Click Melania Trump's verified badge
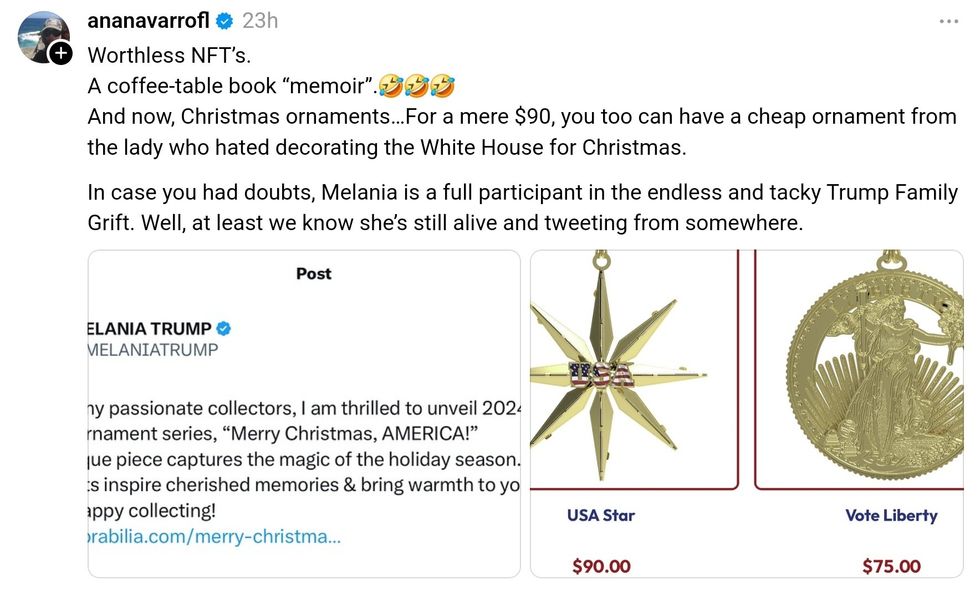The height and width of the screenshot is (600, 980). tap(225, 328)
